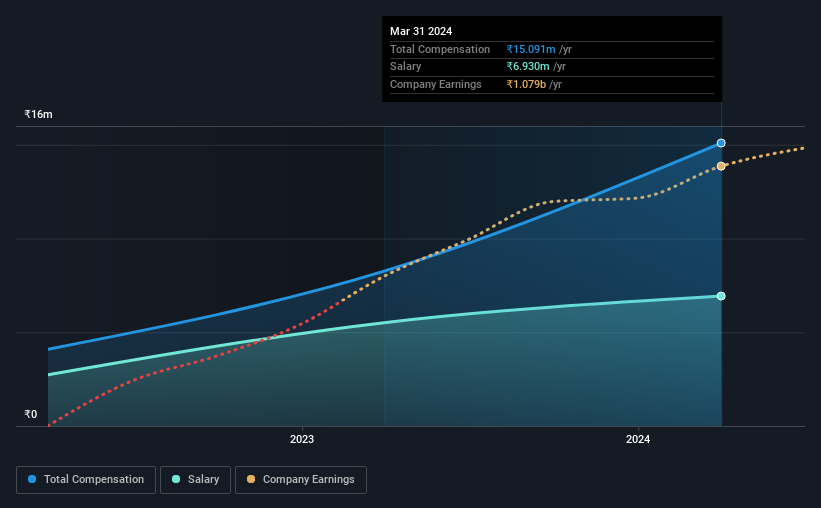
Task: Click the Salary tooltip row label
Action: pyautogui.click(x=406, y=67)
